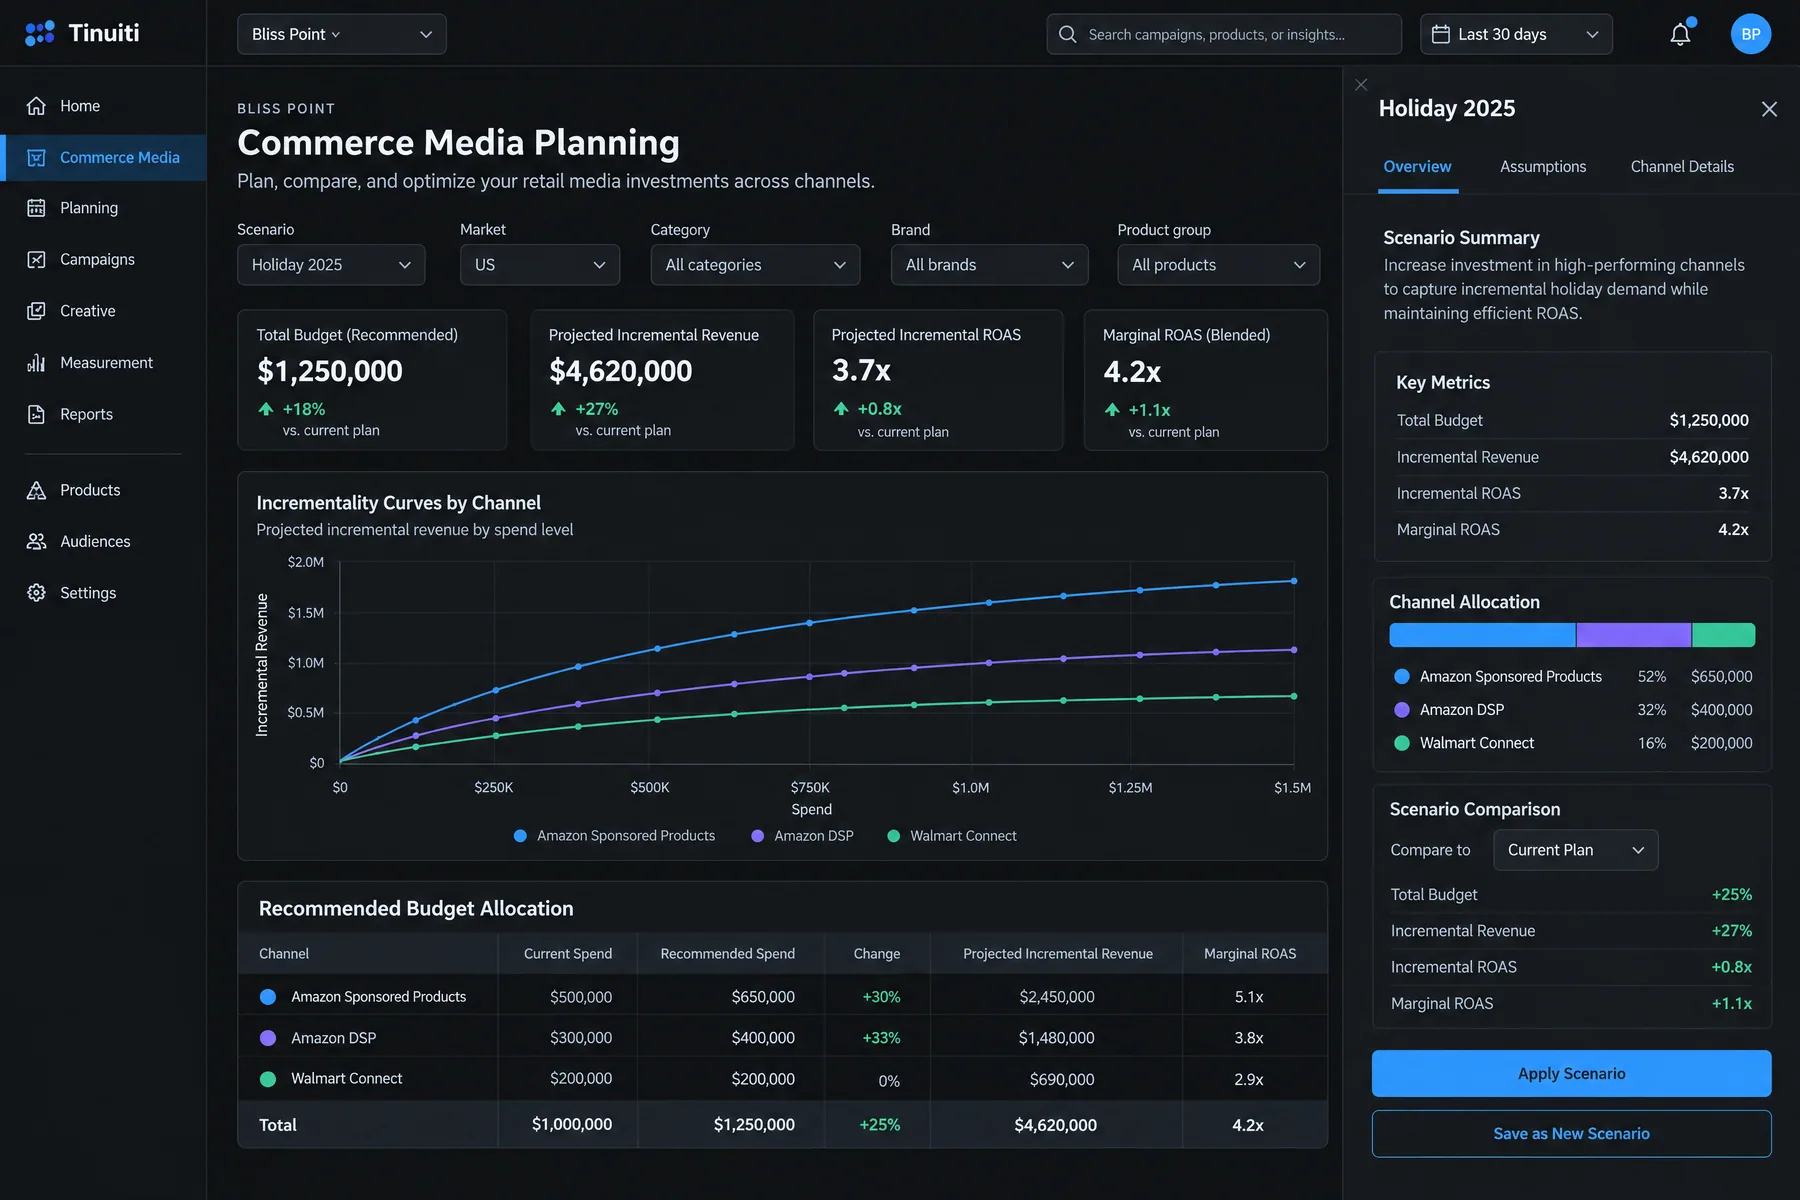Image resolution: width=1800 pixels, height=1200 pixels.
Task: Expand the All products dropdown
Action: click(x=1218, y=265)
